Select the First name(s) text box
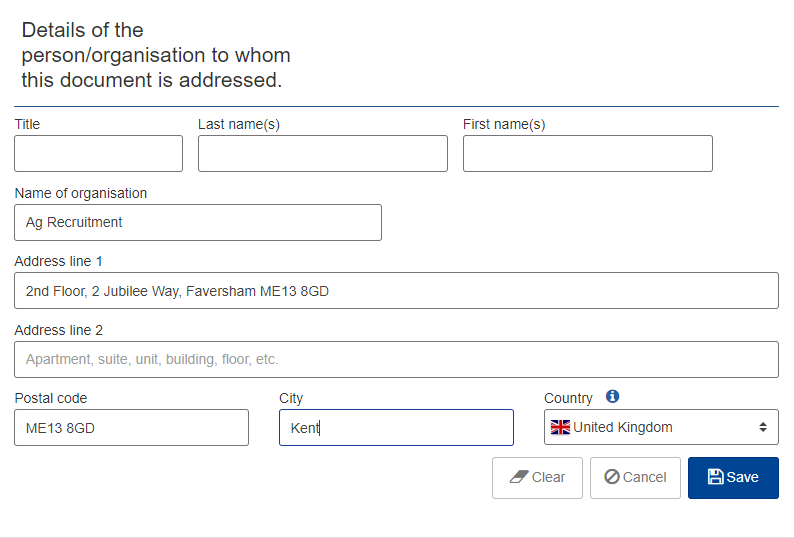This screenshot has height=538, width=794. [x=587, y=154]
